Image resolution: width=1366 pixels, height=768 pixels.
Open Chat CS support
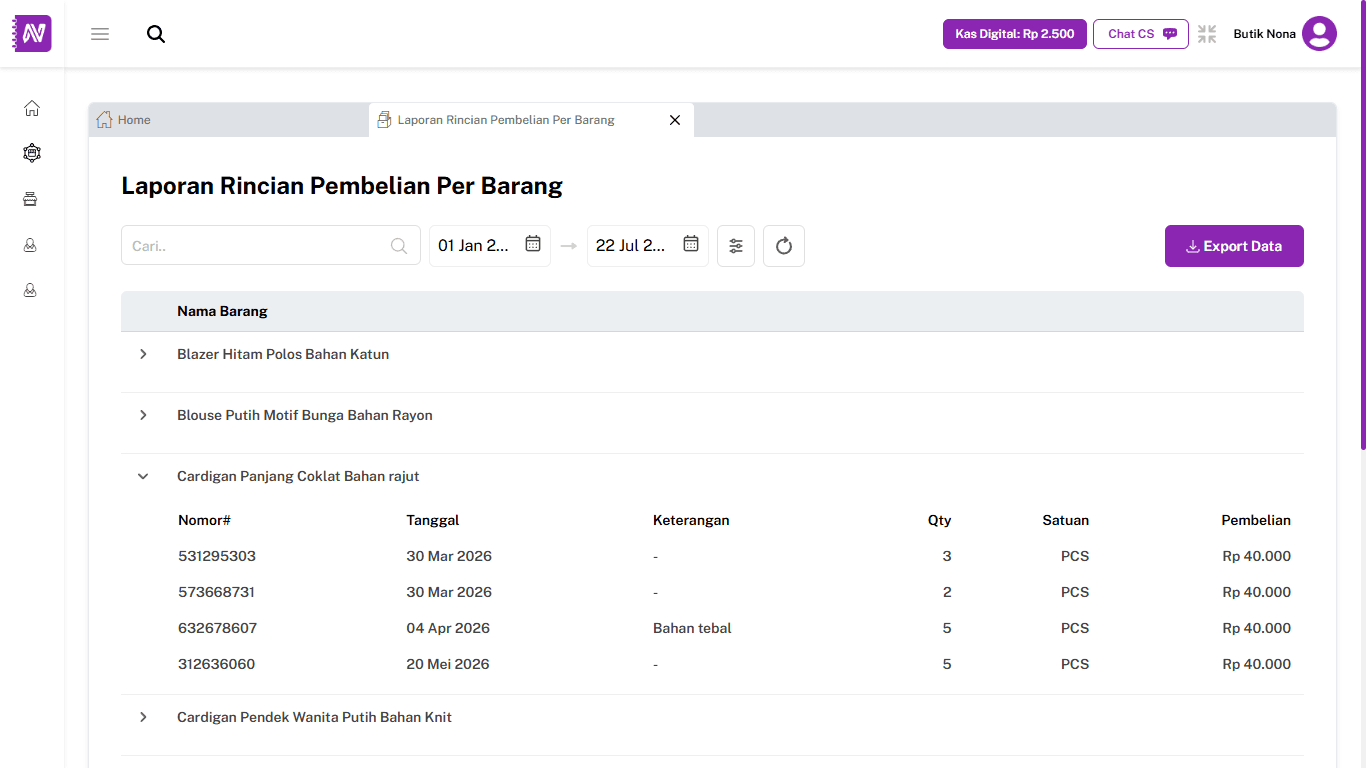(x=1141, y=34)
